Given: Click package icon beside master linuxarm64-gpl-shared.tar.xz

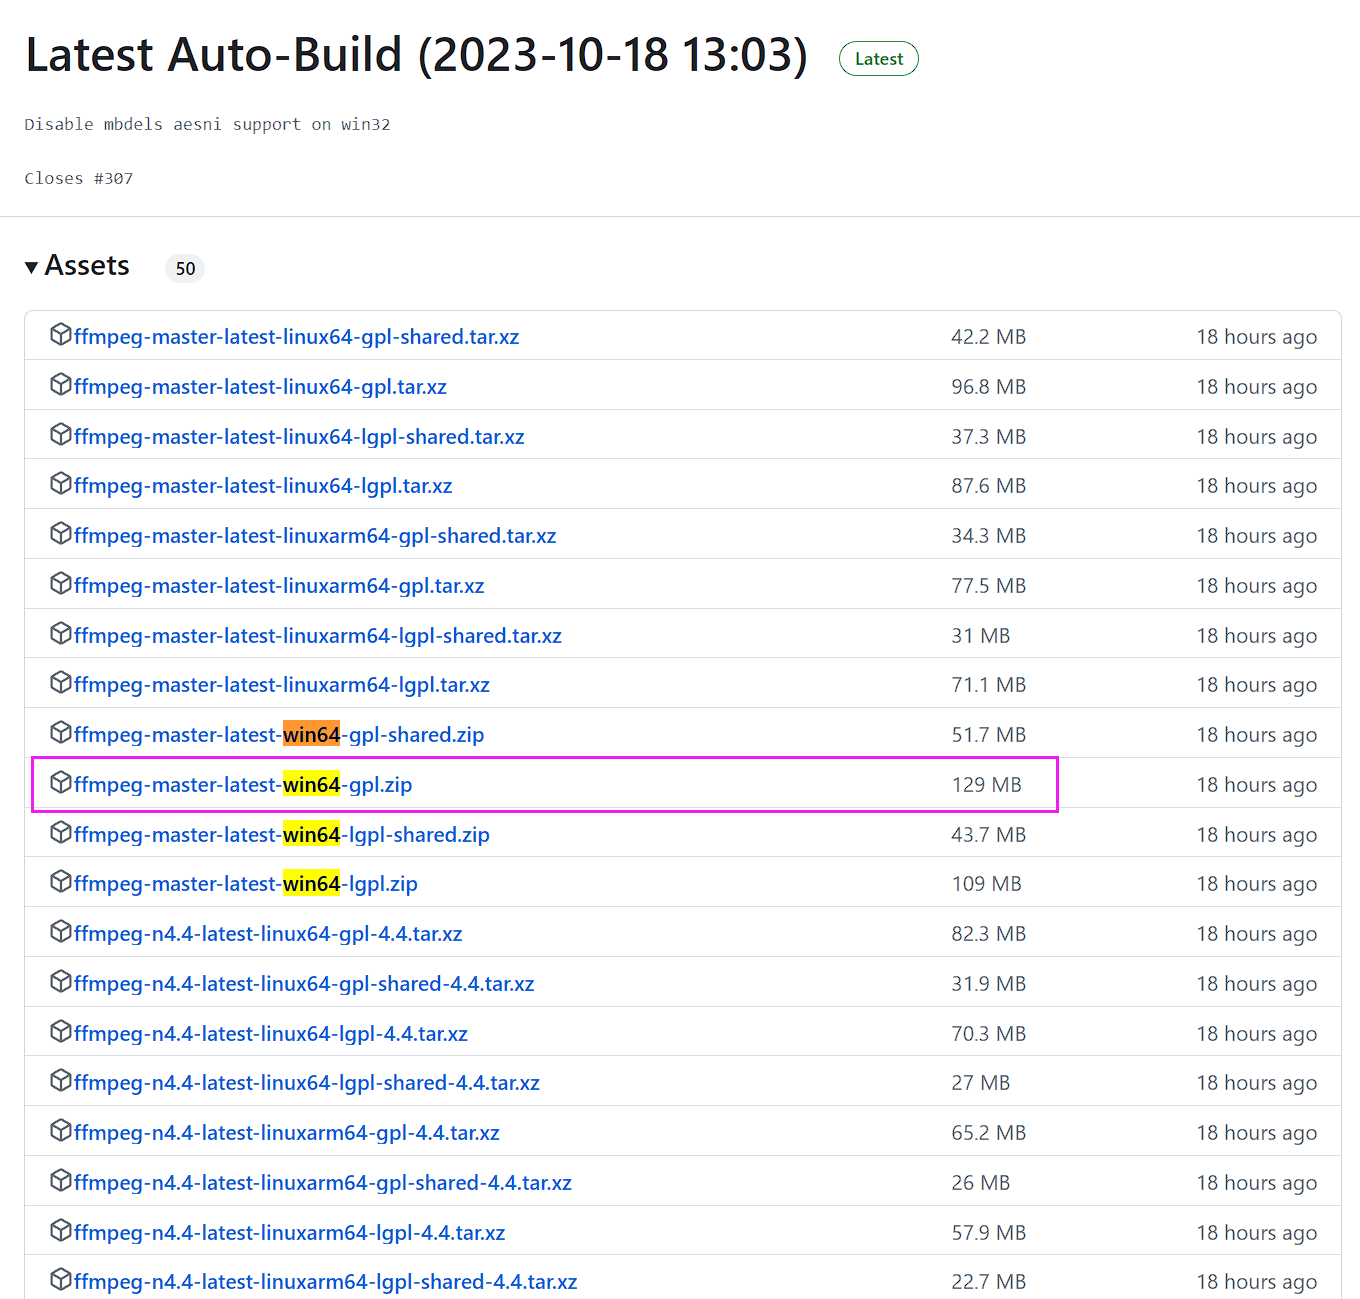Looking at the screenshot, I should (x=61, y=533).
